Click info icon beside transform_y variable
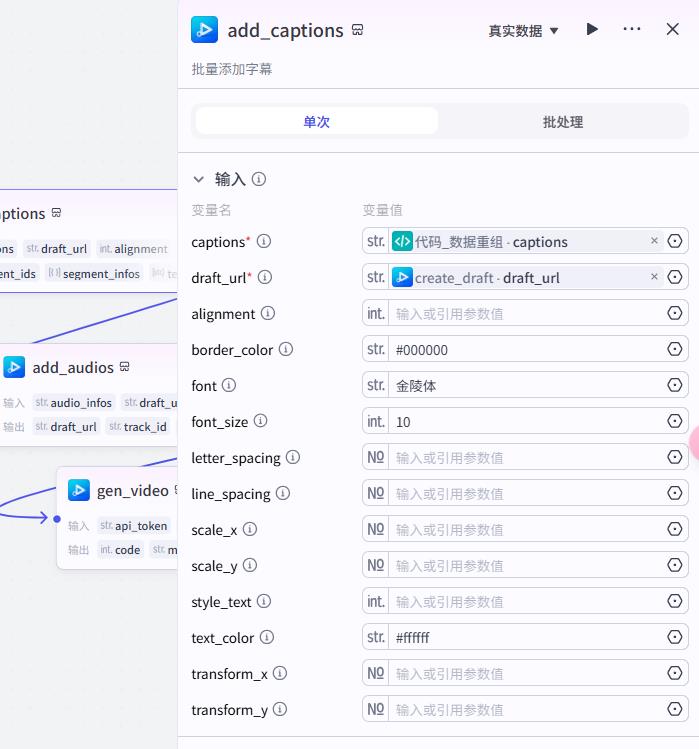Image resolution: width=699 pixels, height=749 pixels. tap(280, 709)
